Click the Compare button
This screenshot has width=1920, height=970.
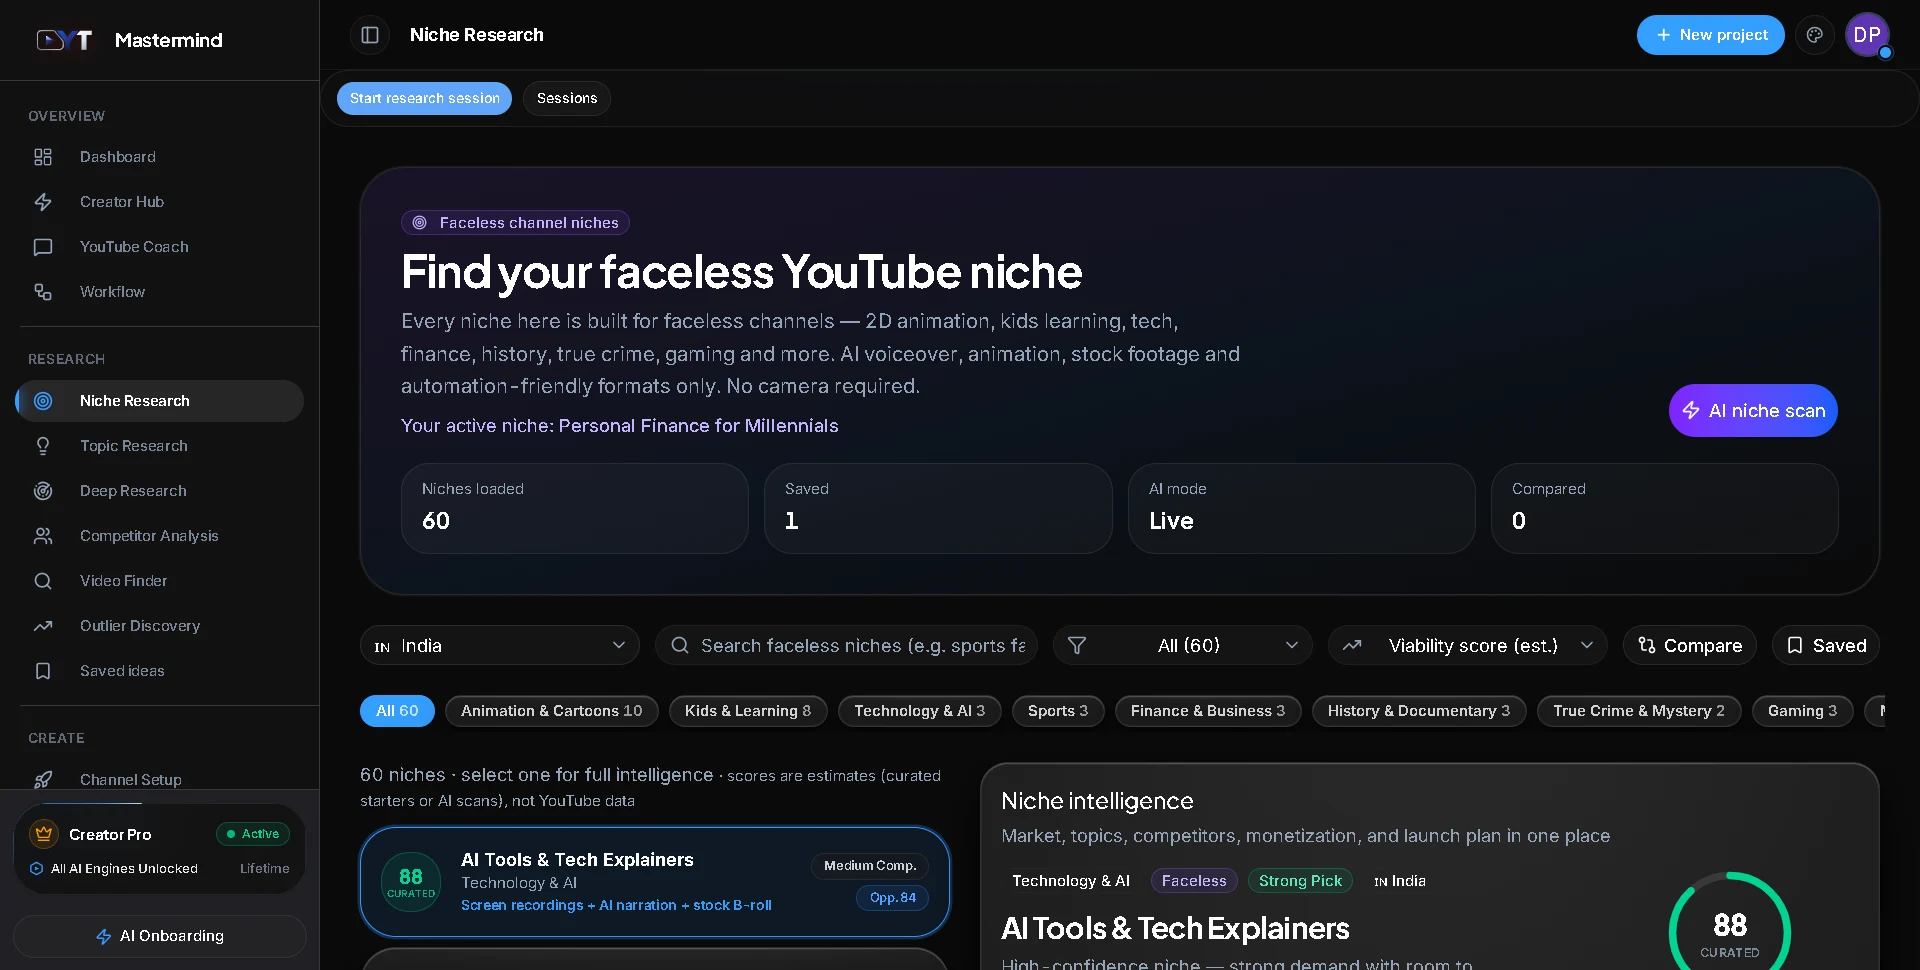pos(1690,646)
